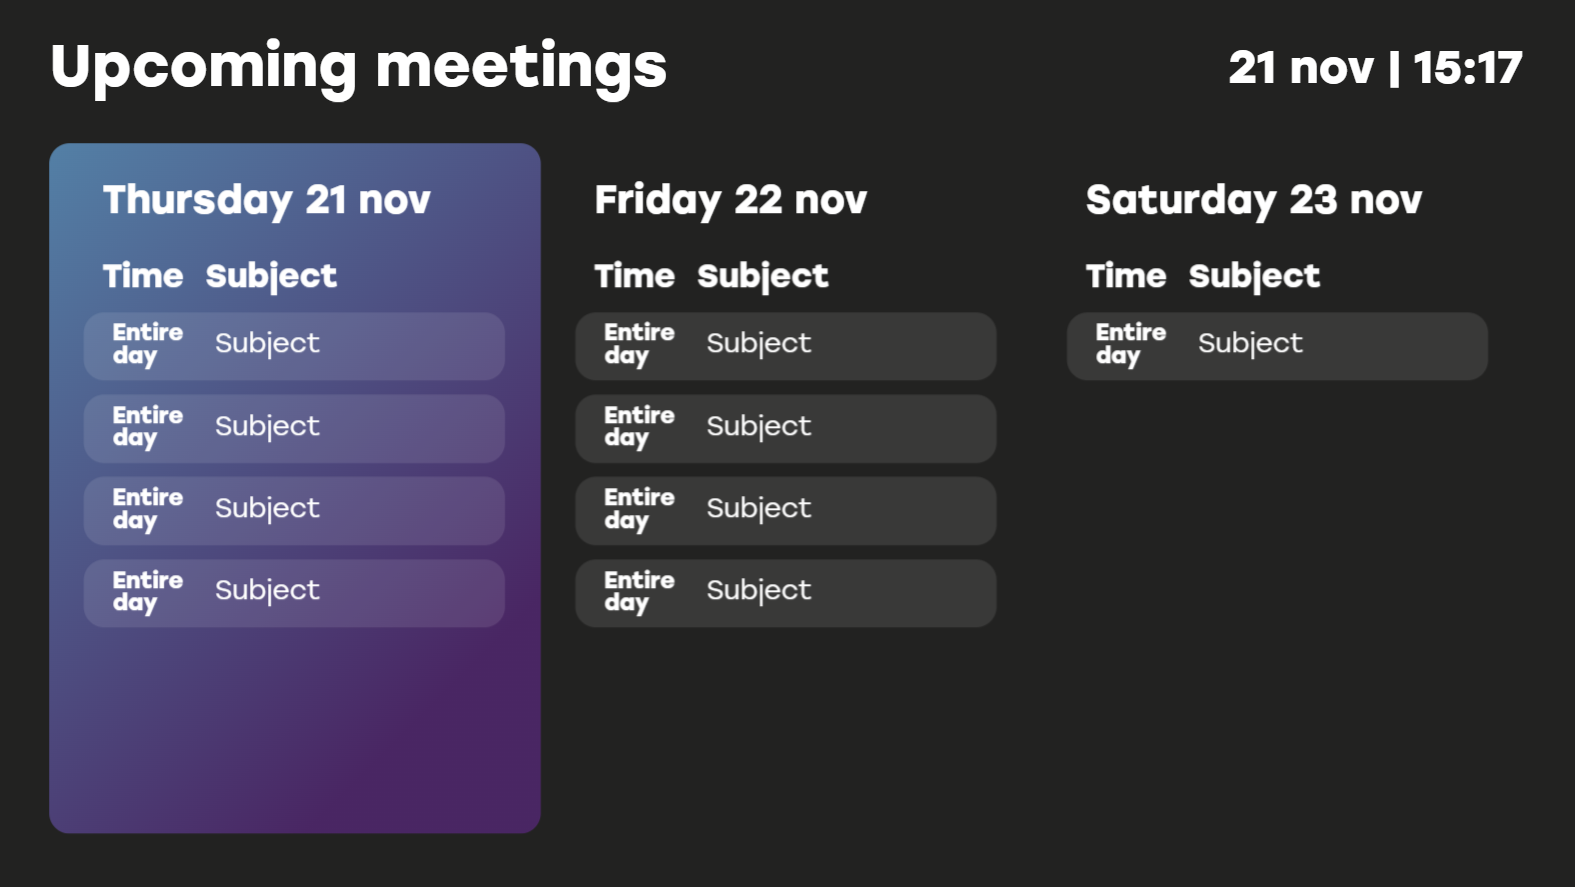Image resolution: width=1575 pixels, height=887 pixels.
Task: Click the Friday 22 nov heading
Action: click(x=731, y=201)
